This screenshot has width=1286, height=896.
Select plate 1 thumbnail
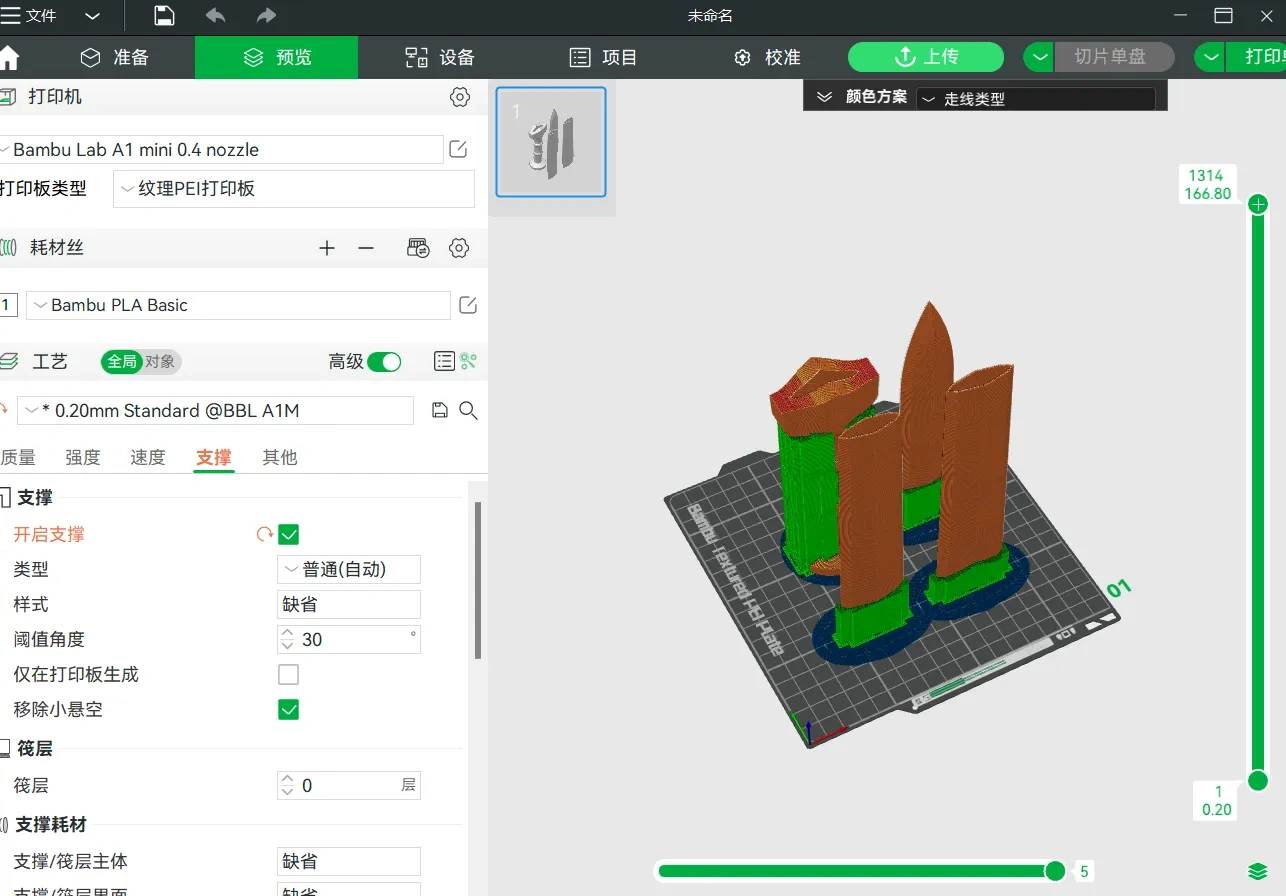tap(551, 142)
